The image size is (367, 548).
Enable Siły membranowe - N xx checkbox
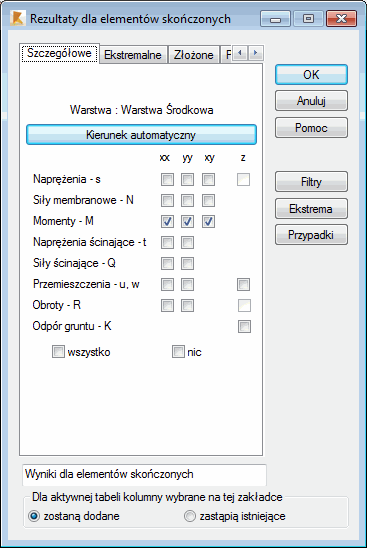point(167,201)
